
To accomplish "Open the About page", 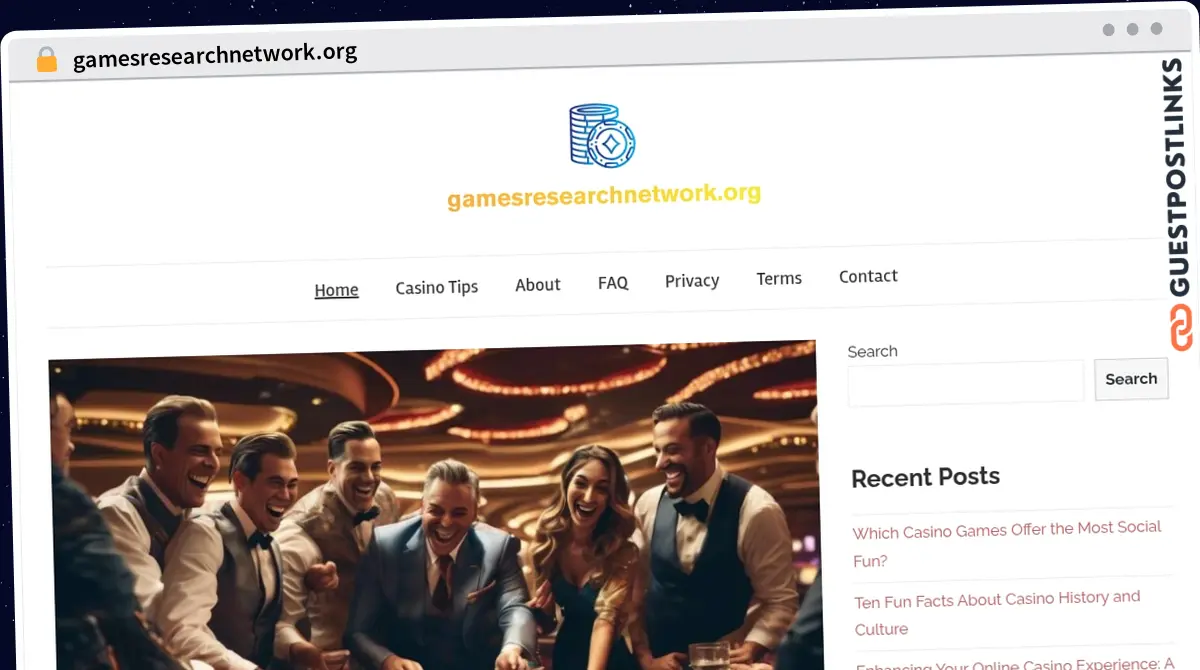I will click(x=538, y=285).
